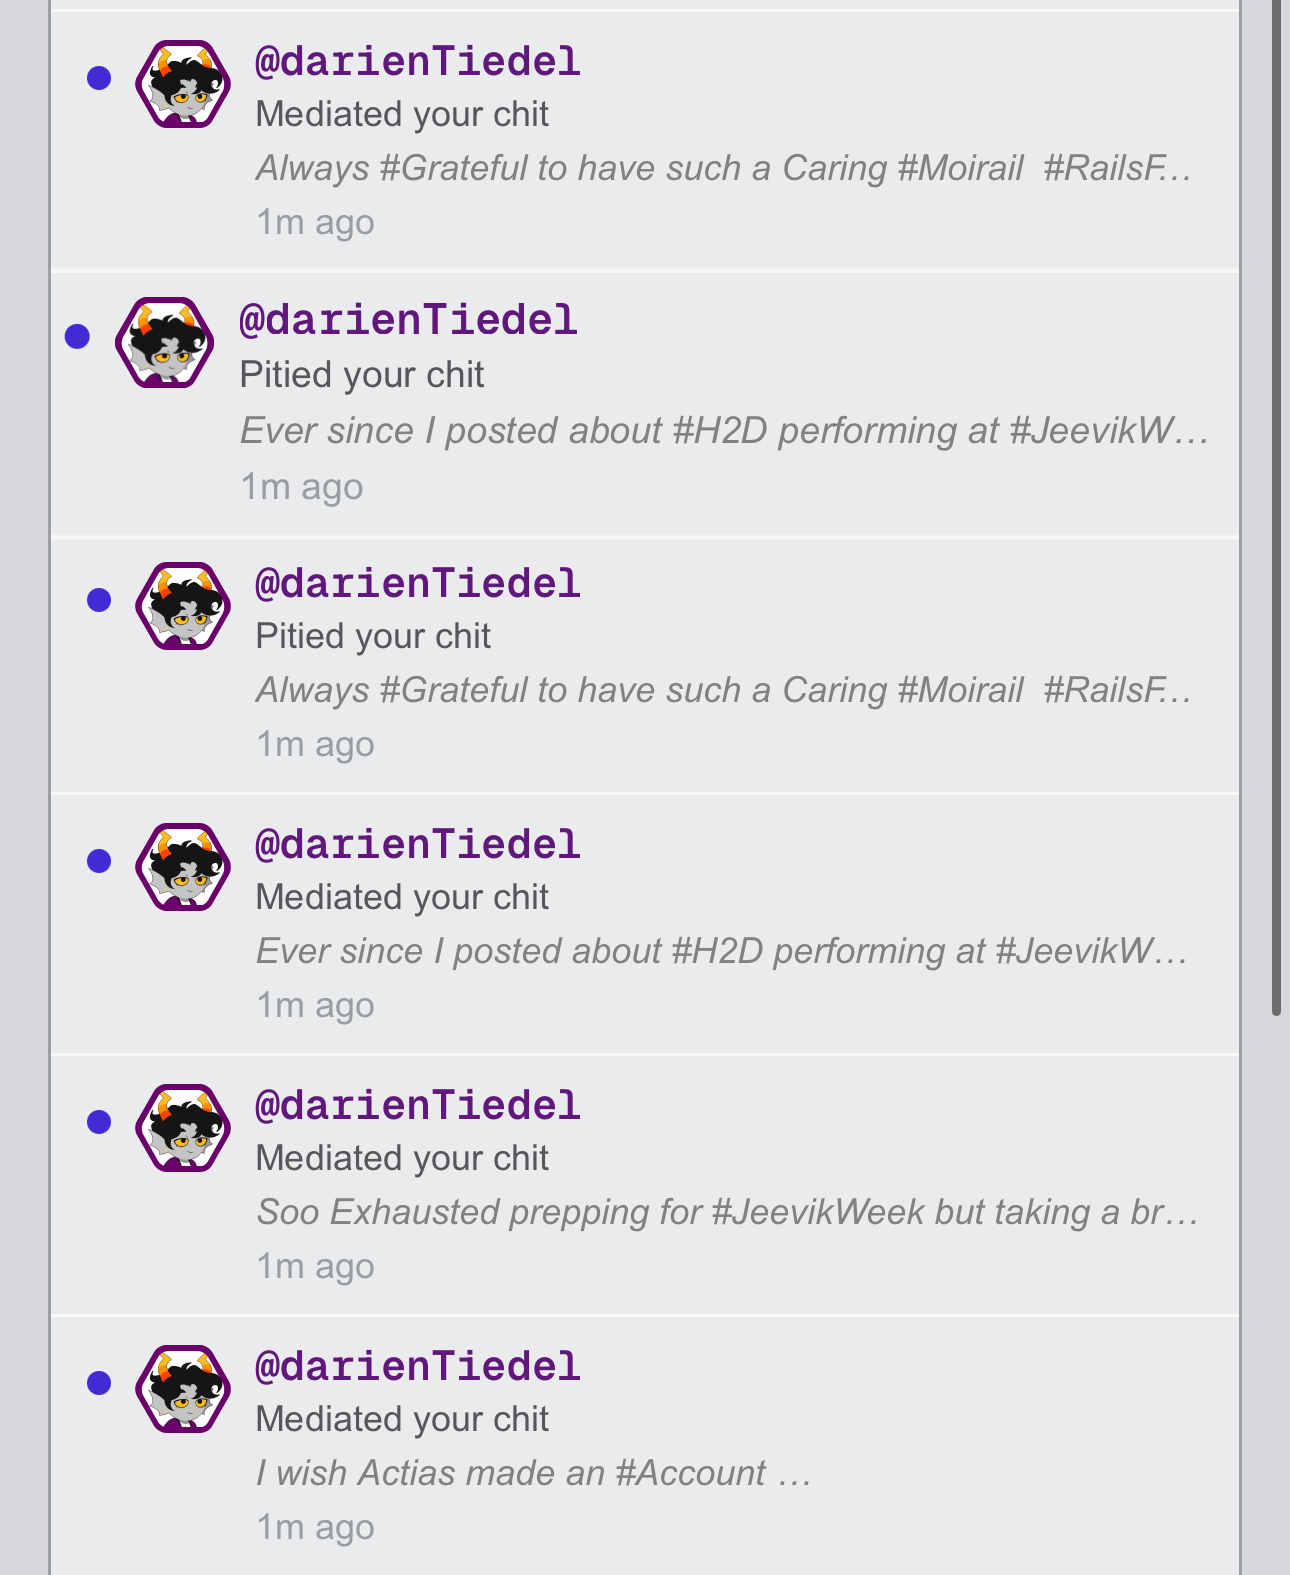Open @darienTiedel's profile from the mediated #Grateful notification
1290x1575 pixels.
[x=418, y=62]
